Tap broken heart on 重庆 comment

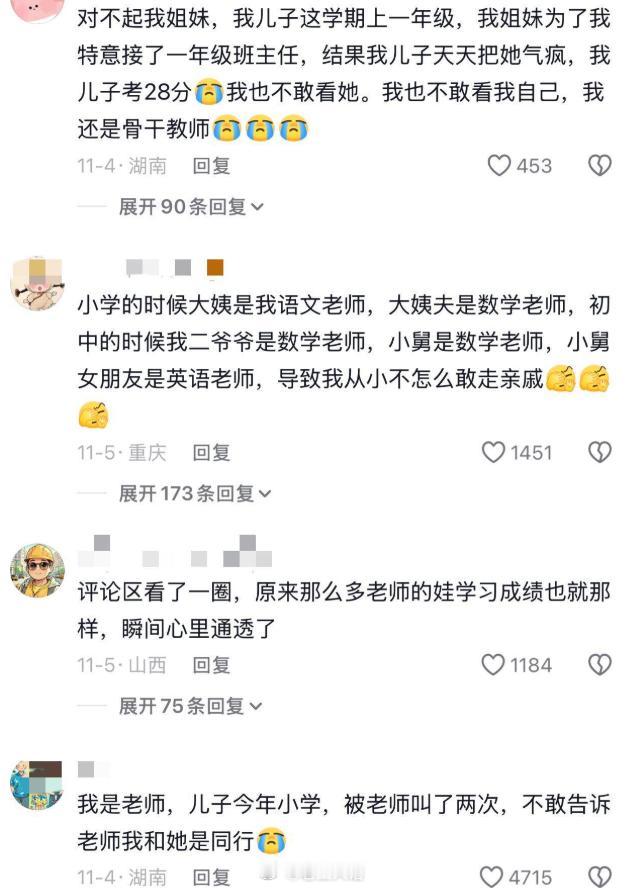(599, 452)
